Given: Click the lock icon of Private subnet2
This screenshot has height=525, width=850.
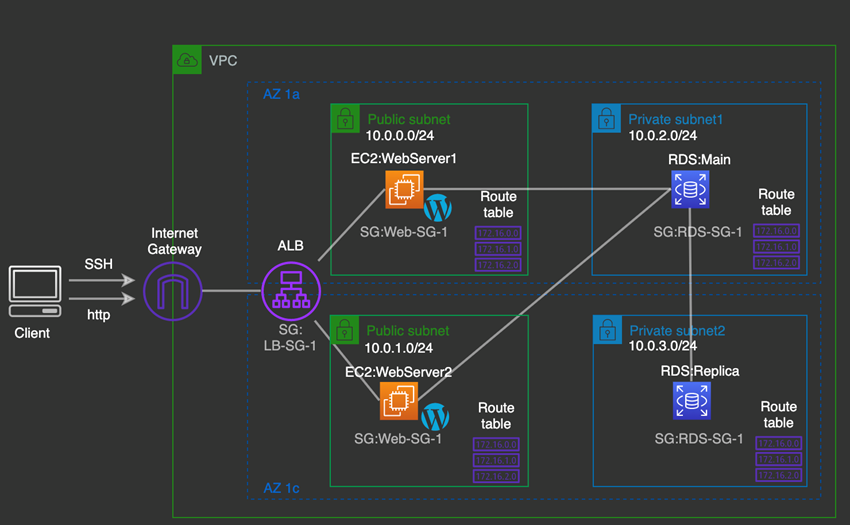Looking at the screenshot, I should (x=606, y=330).
